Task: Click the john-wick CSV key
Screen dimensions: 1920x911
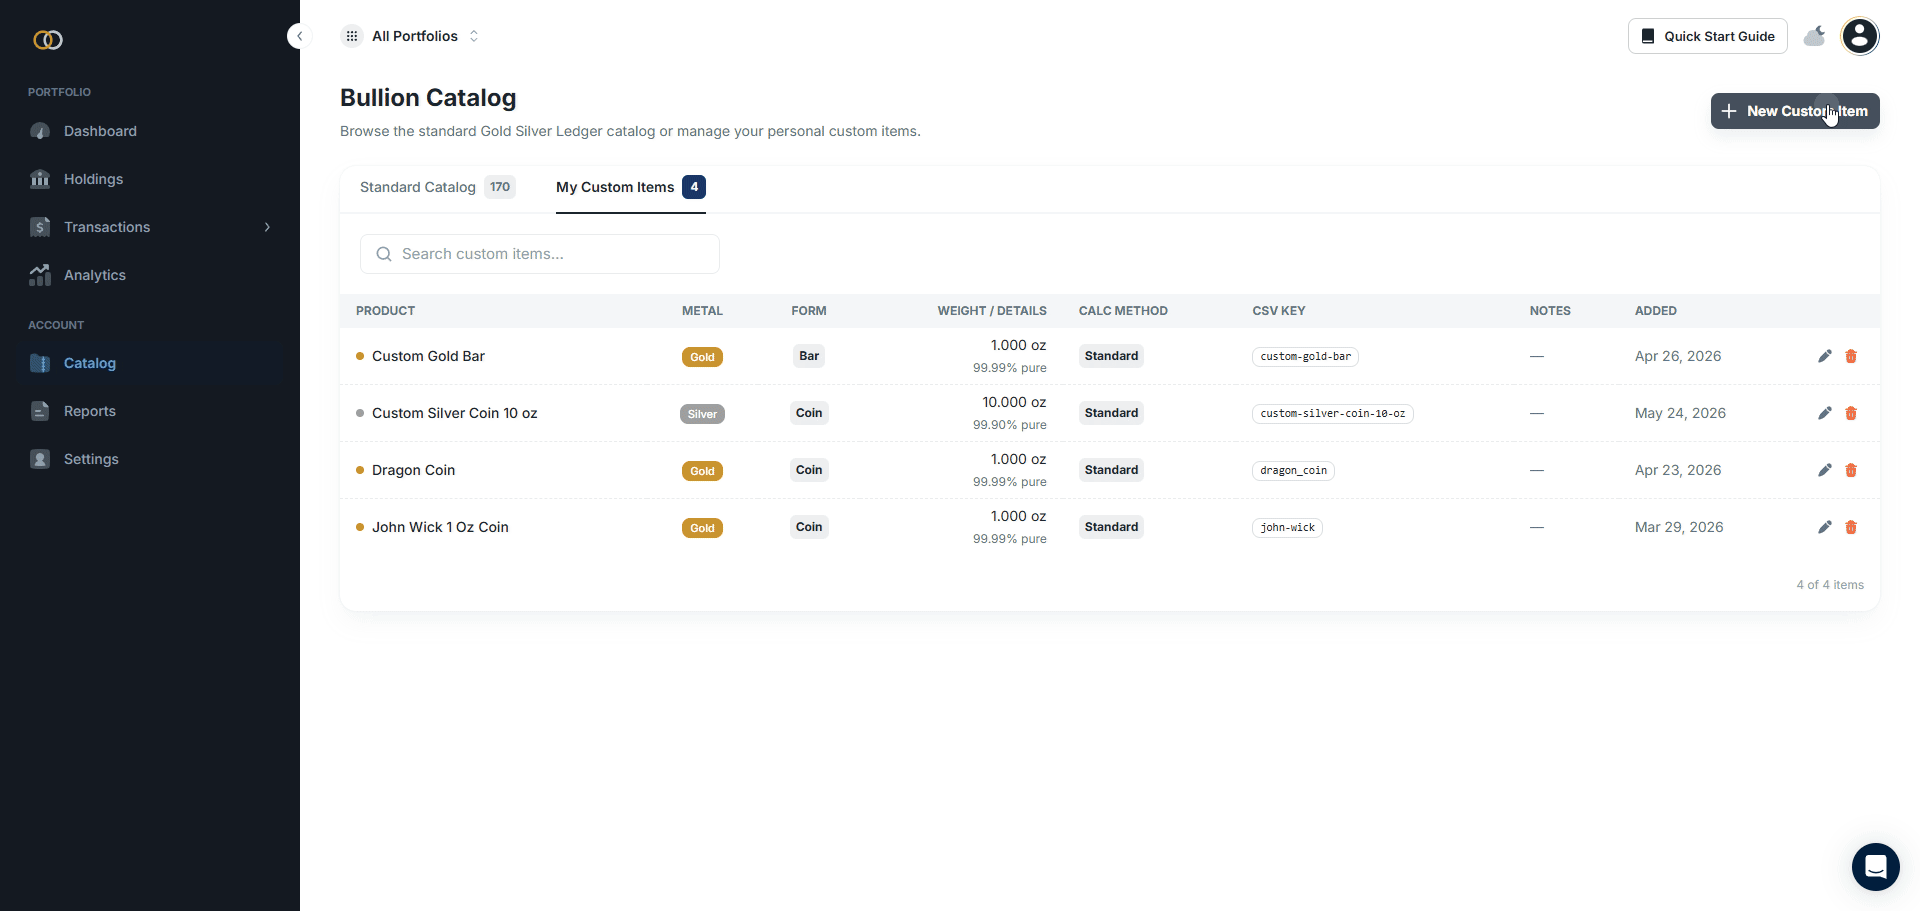Action: coord(1287,528)
